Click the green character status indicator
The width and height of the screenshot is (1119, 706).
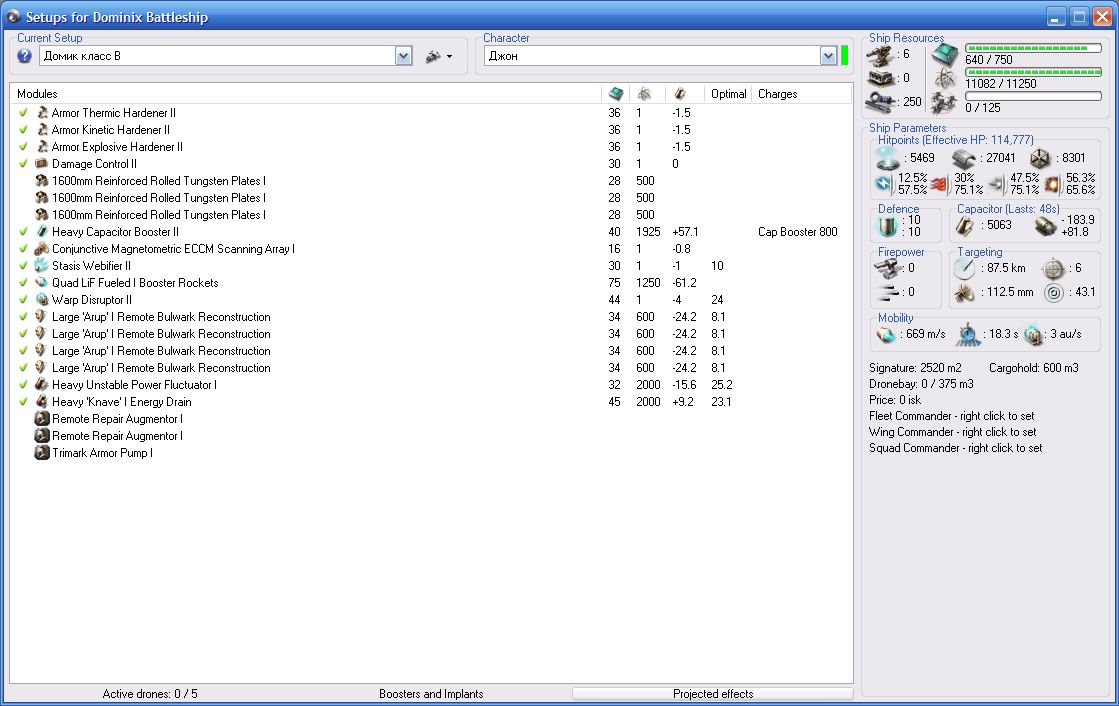pos(844,56)
